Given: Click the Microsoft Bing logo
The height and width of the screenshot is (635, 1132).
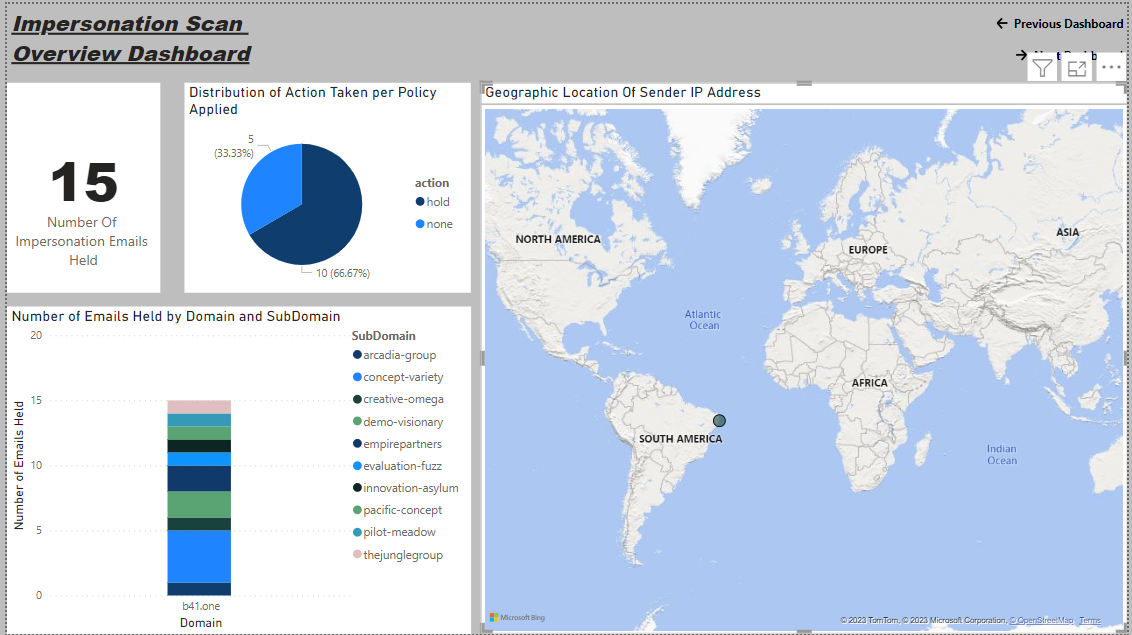Looking at the screenshot, I should [517, 618].
